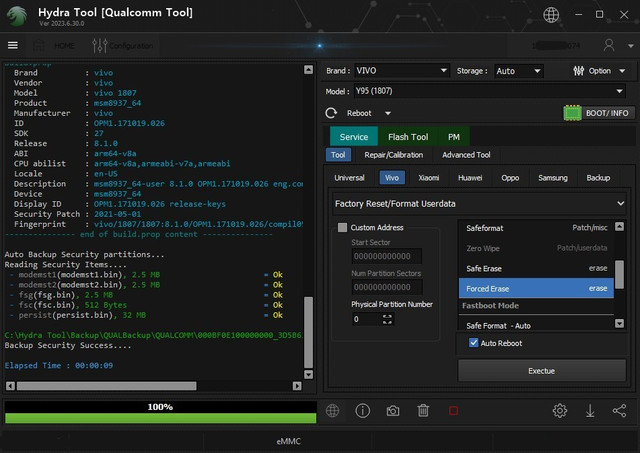The height and width of the screenshot is (453, 640).
Task: Open the Storage Auto dropdown
Action: coord(519,71)
